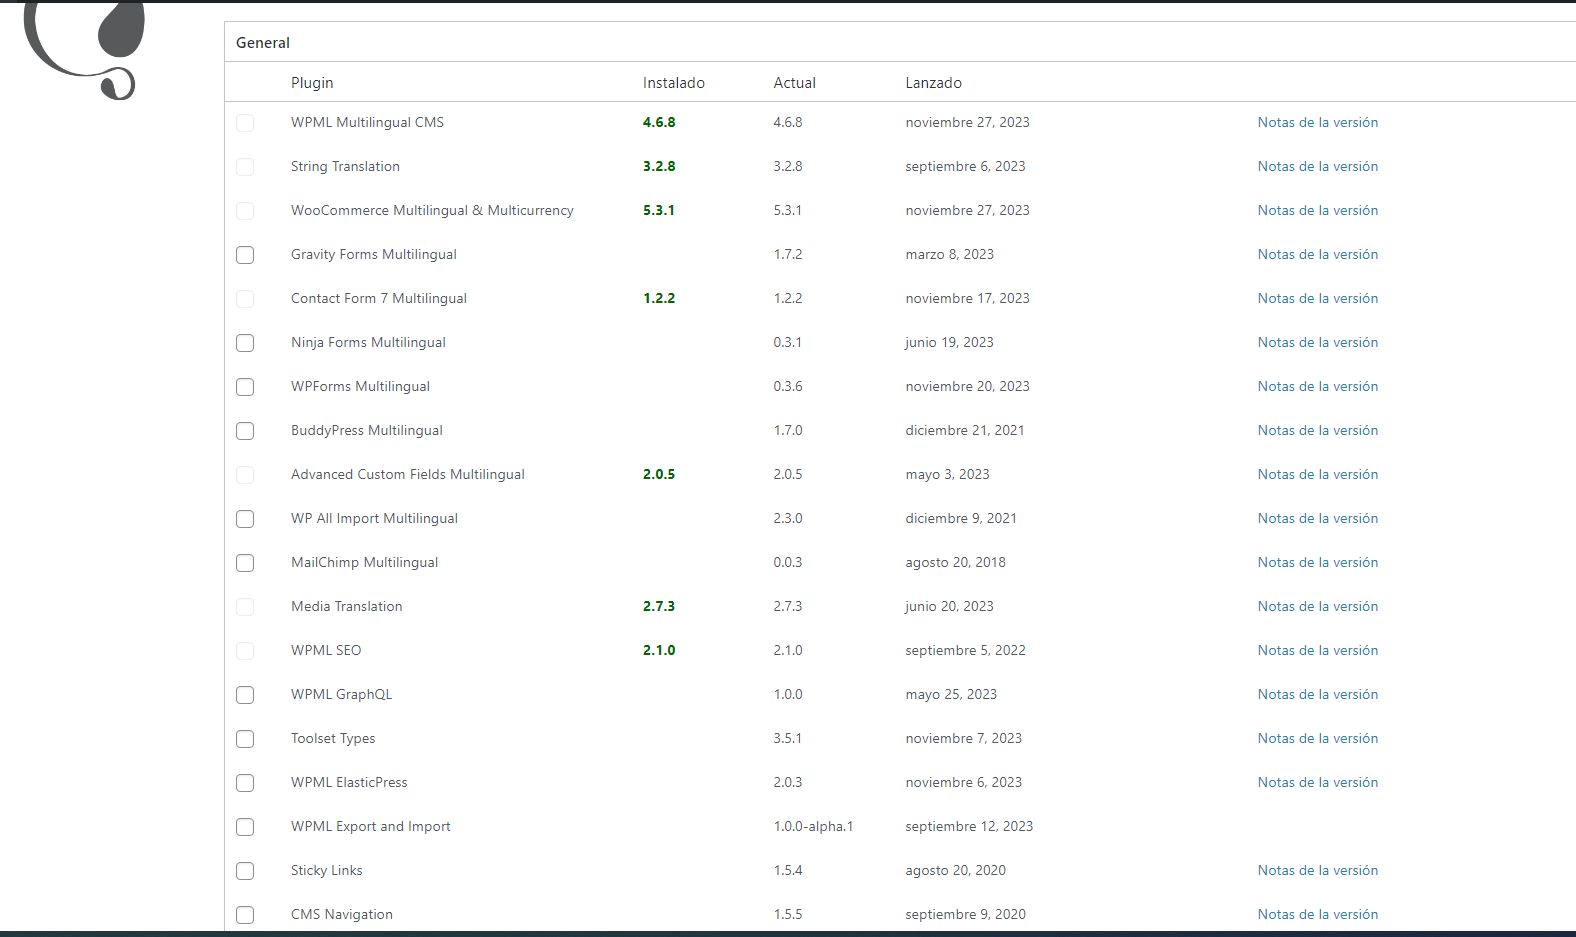Click the date marzo 8, 2023

click(x=950, y=254)
